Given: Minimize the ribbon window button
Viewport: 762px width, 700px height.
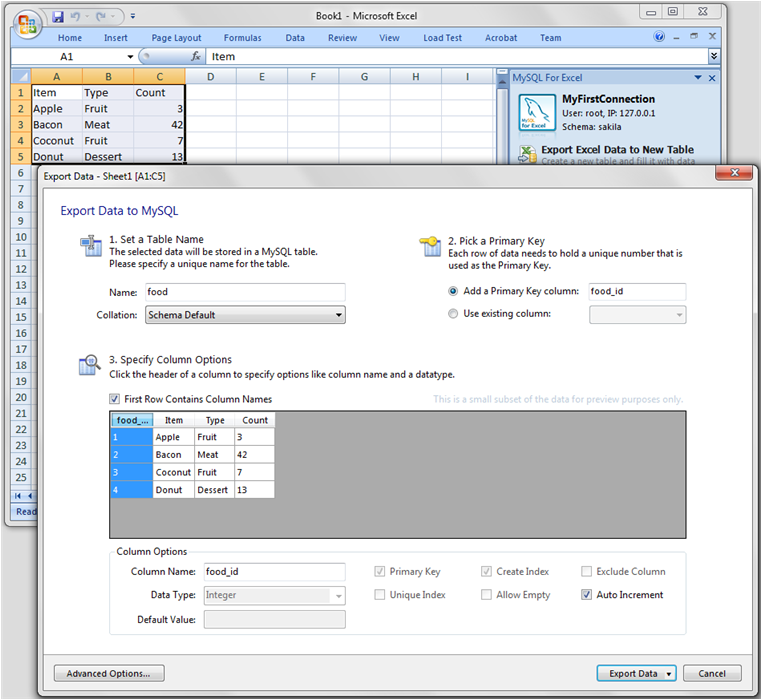Looking at the screenshot, I should [x=676, y=37].
